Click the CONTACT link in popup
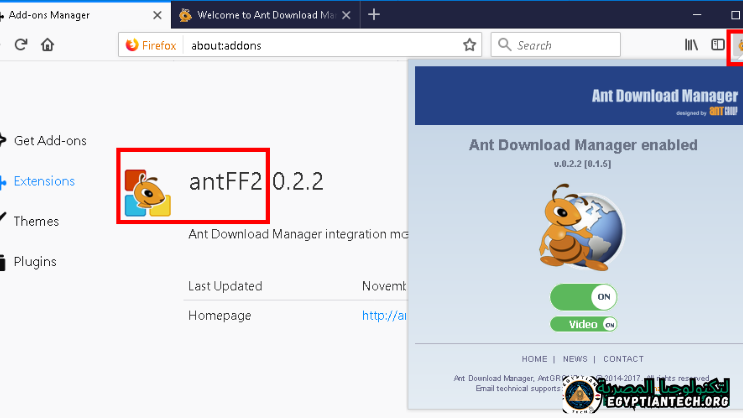 click(623, 359)
